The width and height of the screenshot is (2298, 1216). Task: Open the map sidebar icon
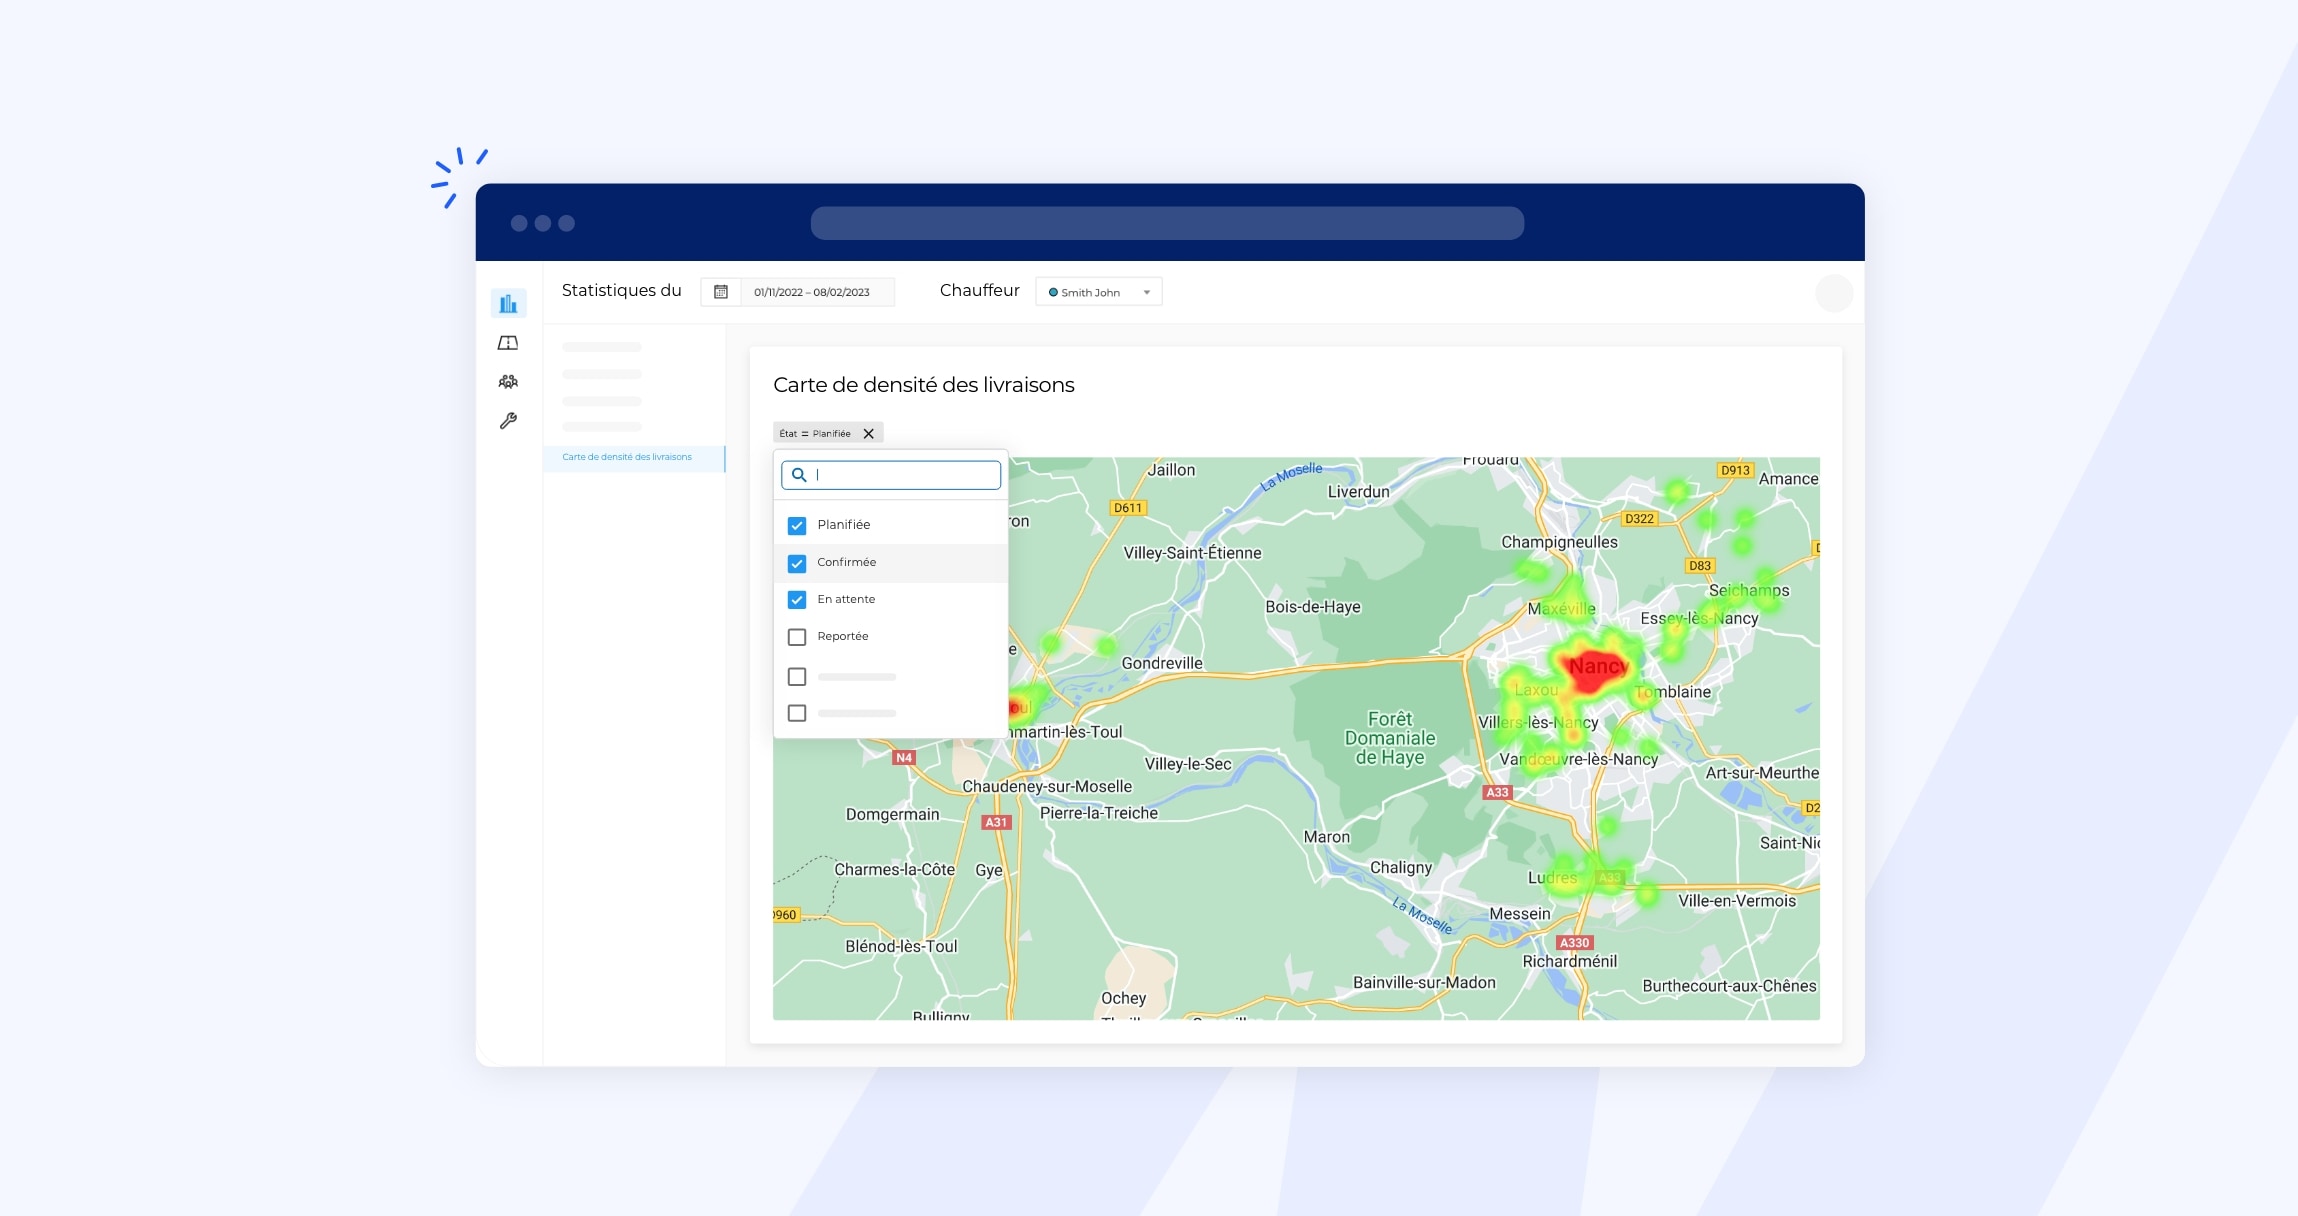click(508, 343)
